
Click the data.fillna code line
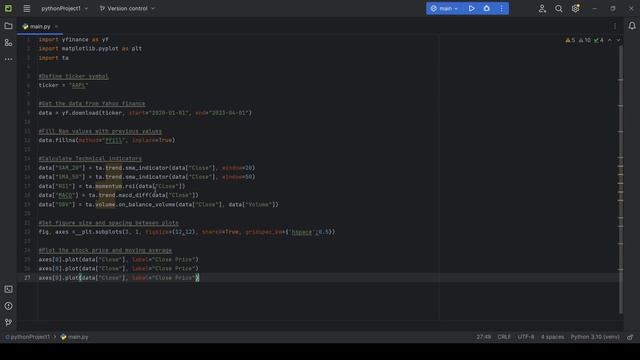pyautogui.click(x=107, y=140)
